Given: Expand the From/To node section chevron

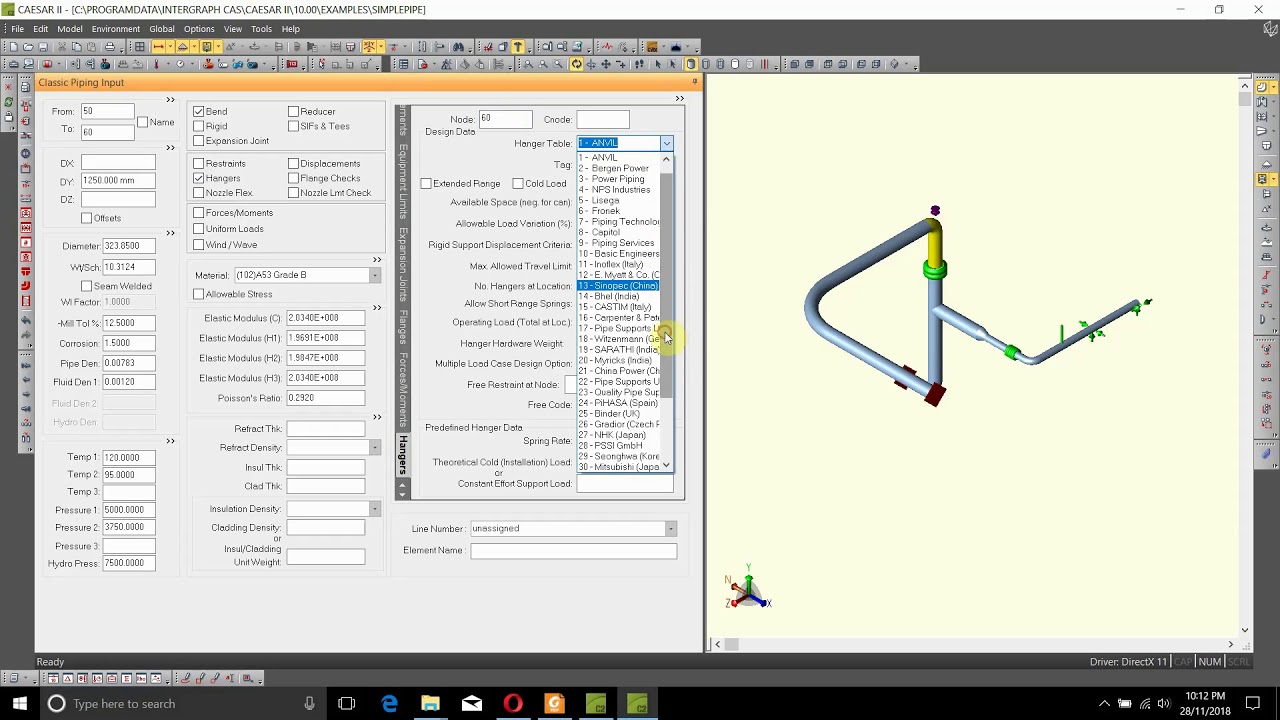Looking at the screenshot, I should click(170, 99).
